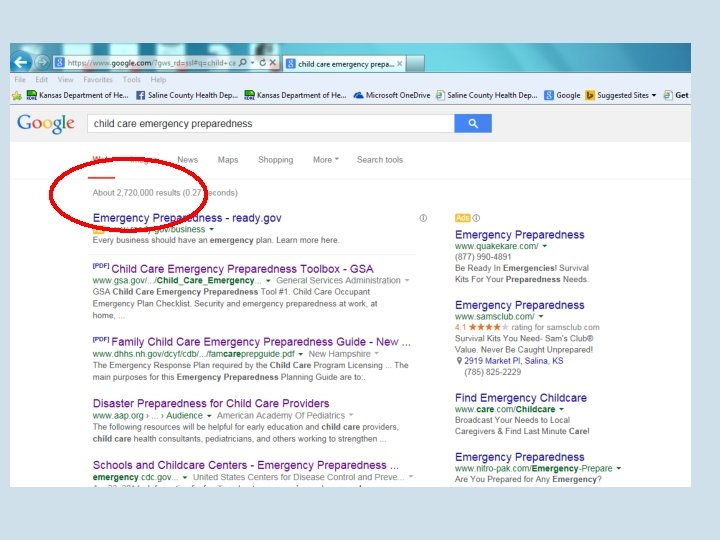Click the Google logo

point(45,124)
